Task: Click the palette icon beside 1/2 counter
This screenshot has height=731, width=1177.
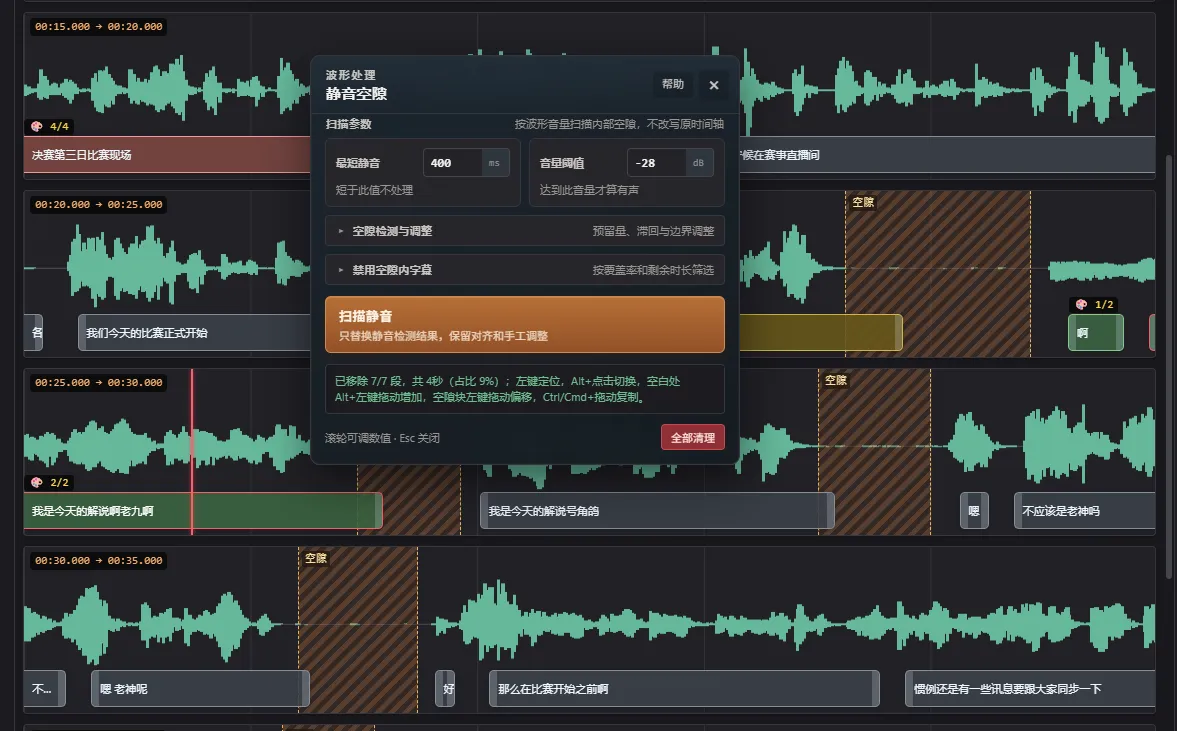Action: [x=1081, y=304]
